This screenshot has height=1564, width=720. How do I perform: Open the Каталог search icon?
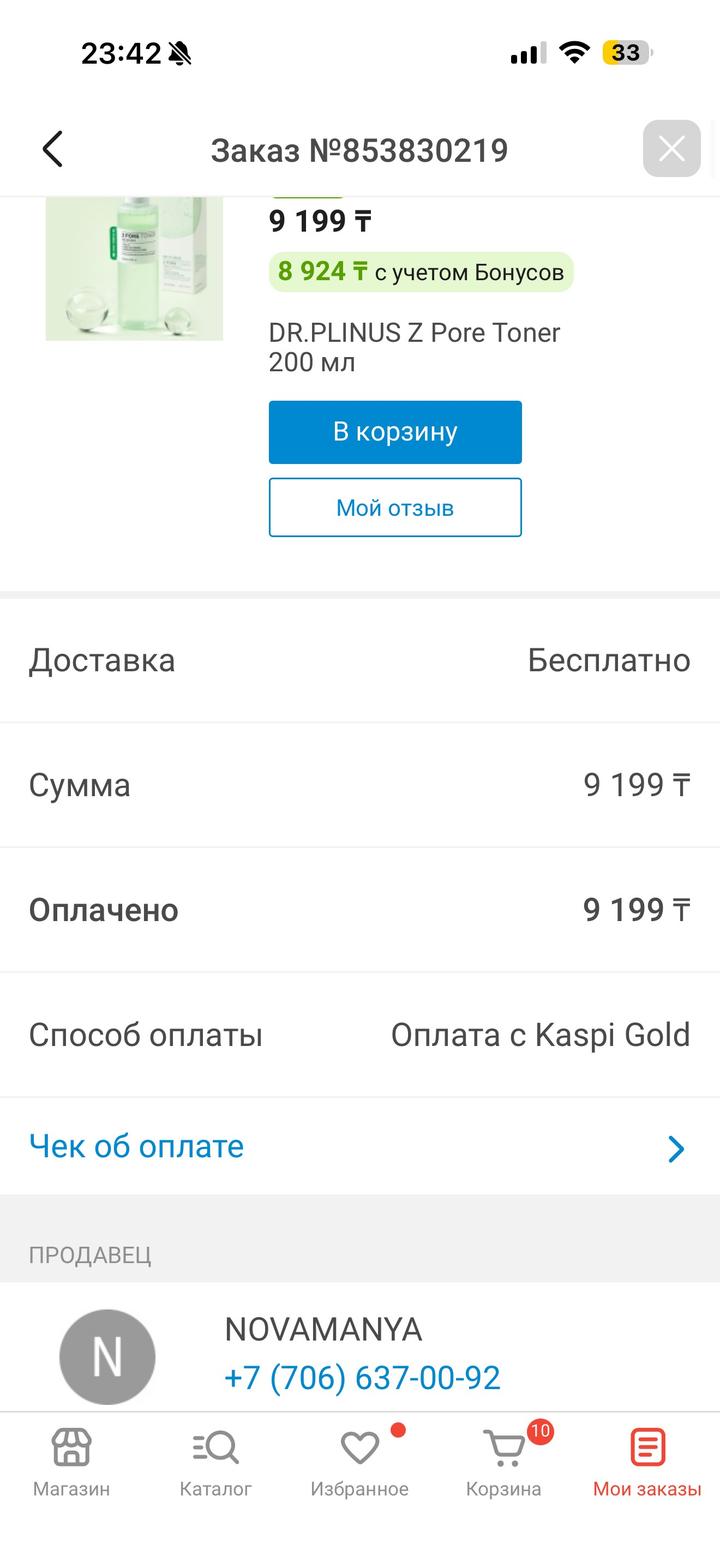[215, 1448]
